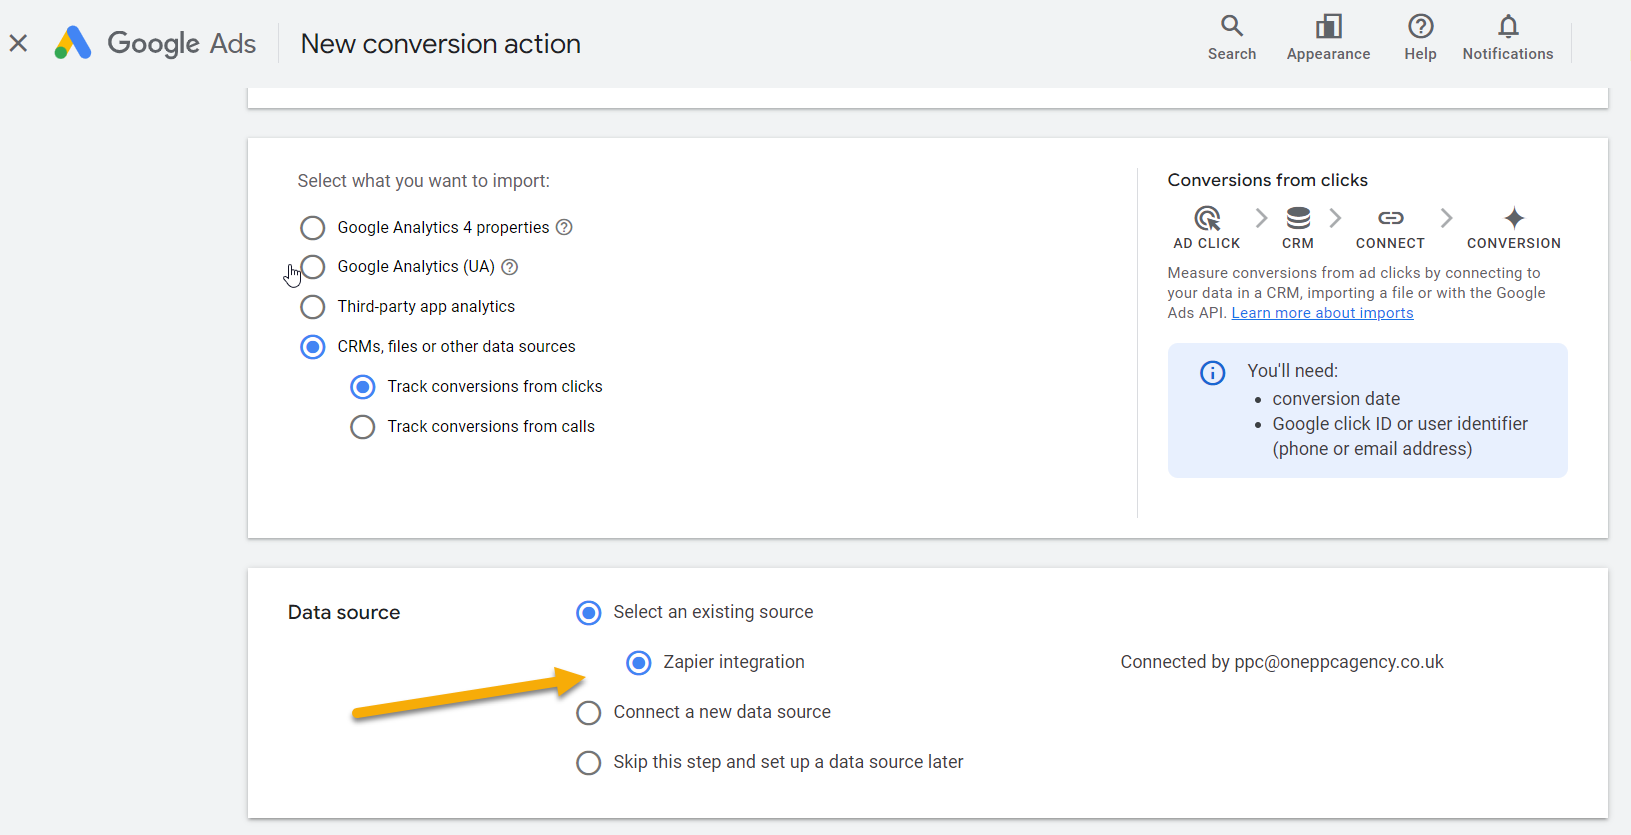Viewport: 1631px width, 835px height.
Task: Click the AD CLICK cursor icon
Action: click(1207, 218)
